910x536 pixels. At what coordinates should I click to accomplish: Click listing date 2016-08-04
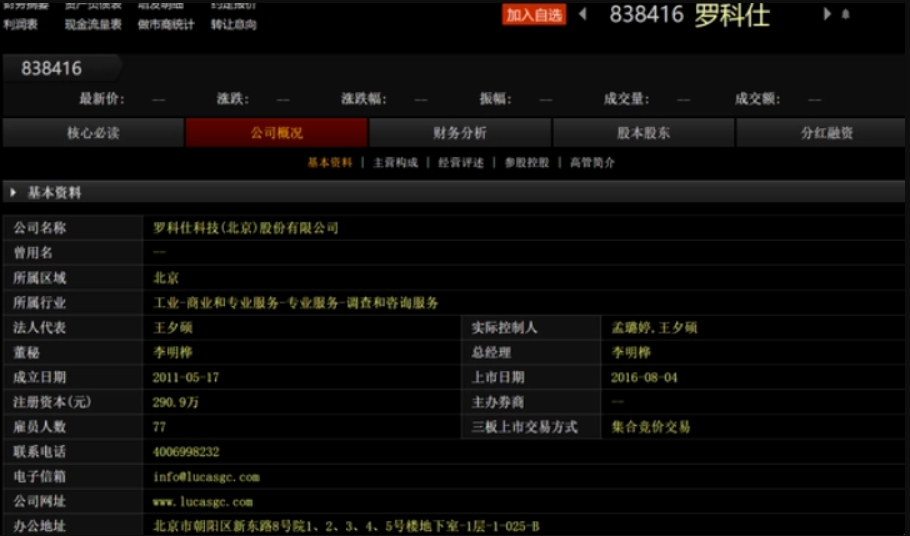(x=644, y=378)
